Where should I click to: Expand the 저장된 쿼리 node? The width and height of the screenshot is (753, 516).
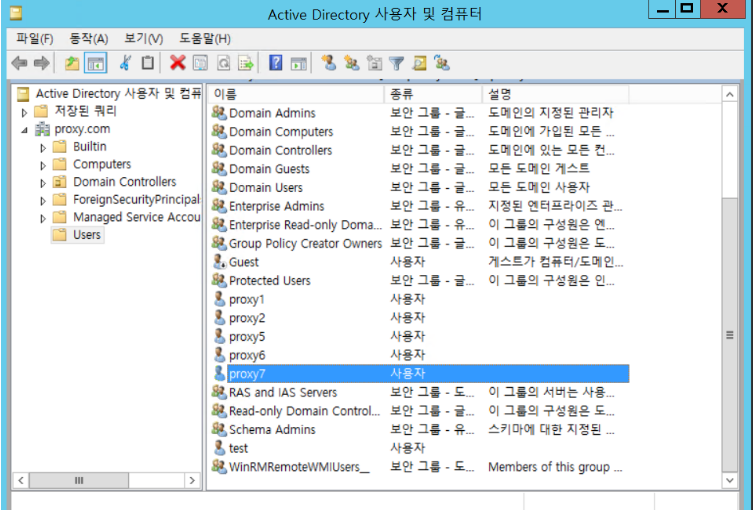24,112
